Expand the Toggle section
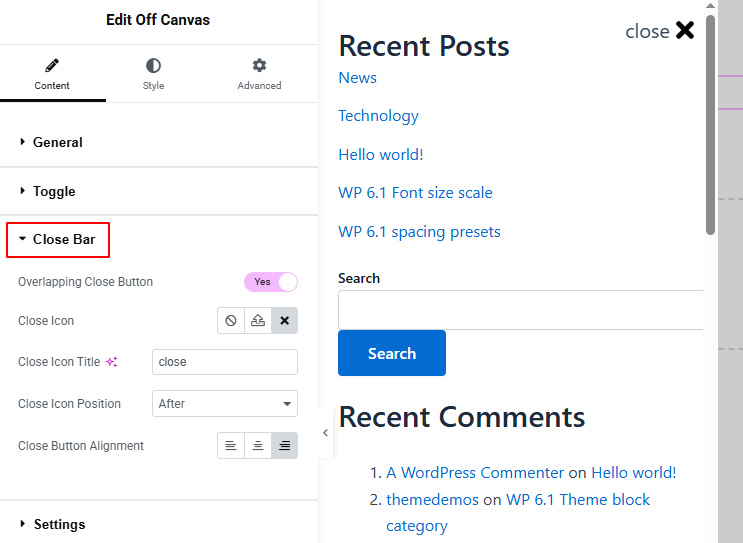 click(54, 191)
